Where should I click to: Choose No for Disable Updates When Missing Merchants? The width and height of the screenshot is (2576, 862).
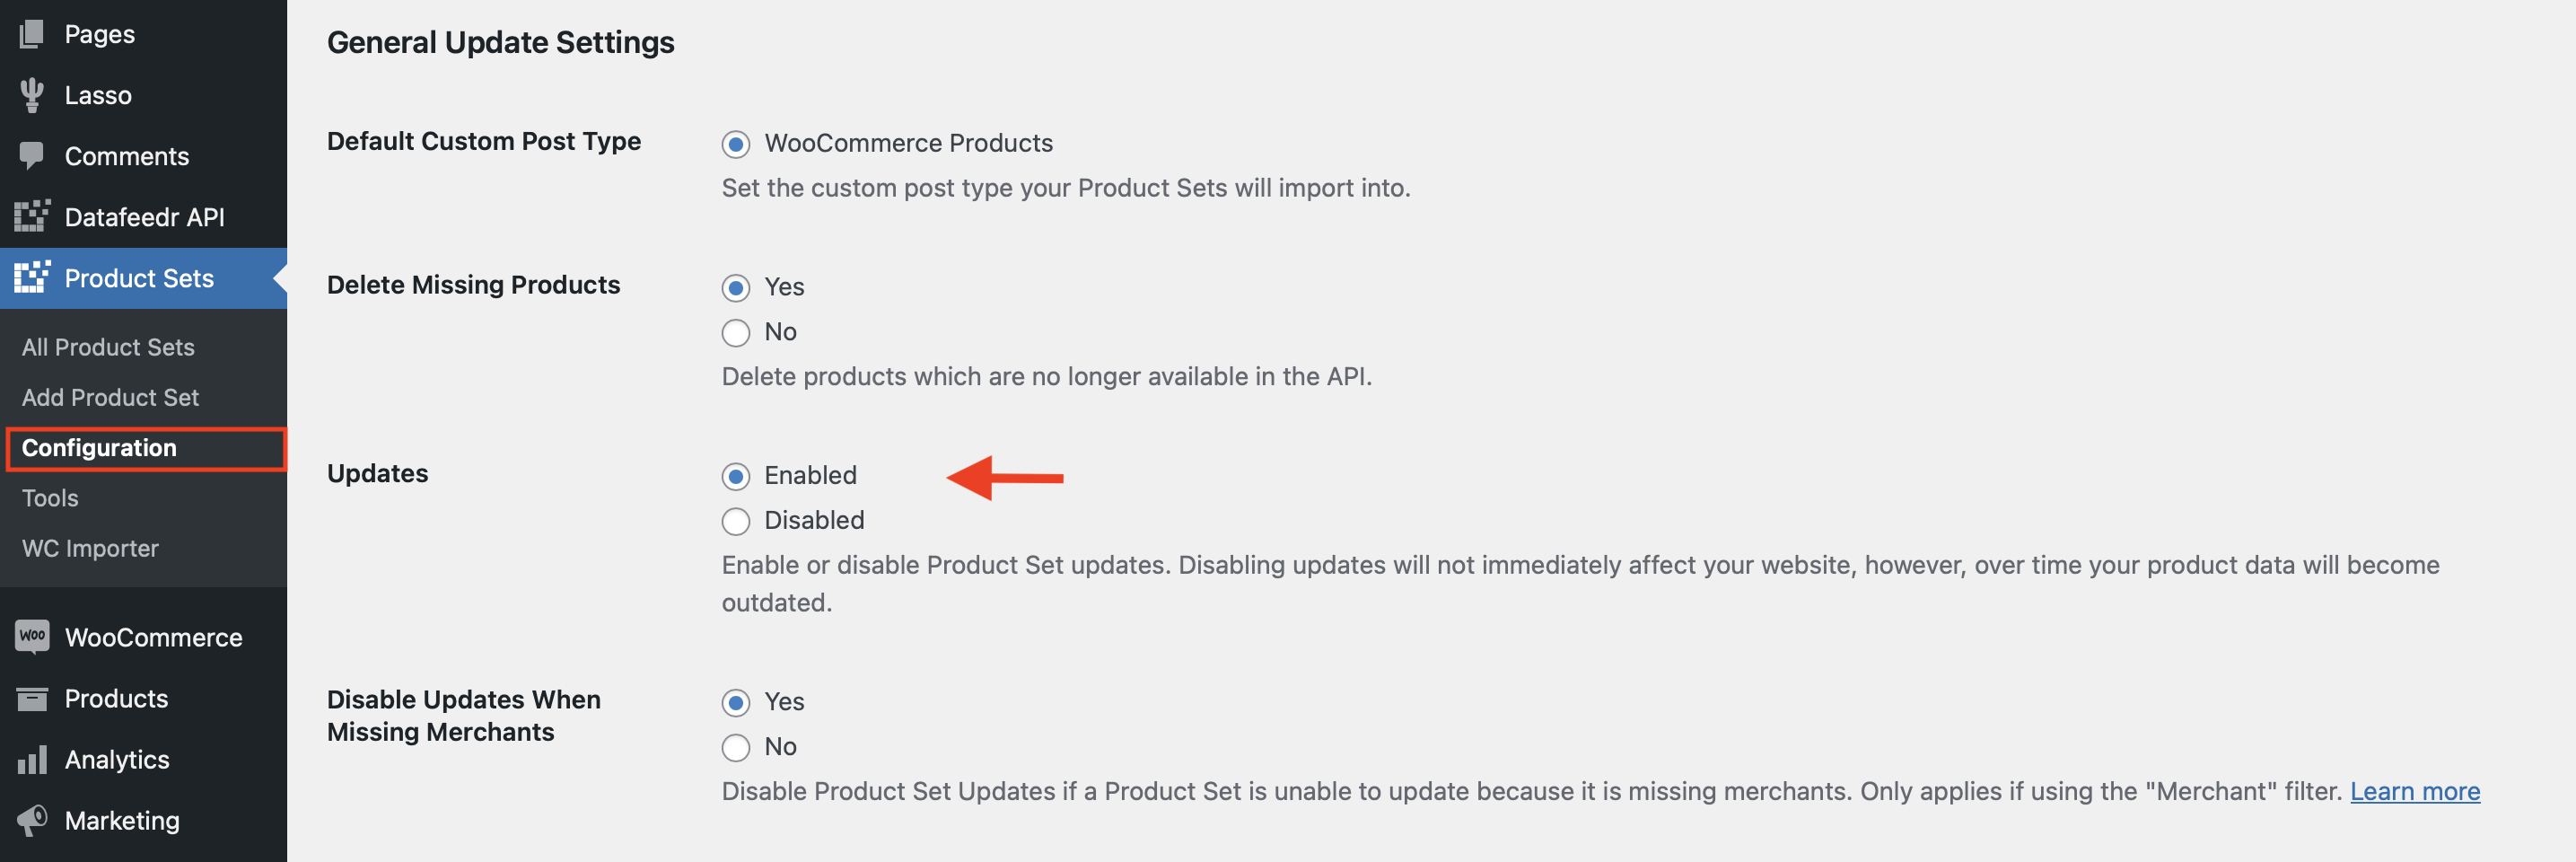[736, 747]
